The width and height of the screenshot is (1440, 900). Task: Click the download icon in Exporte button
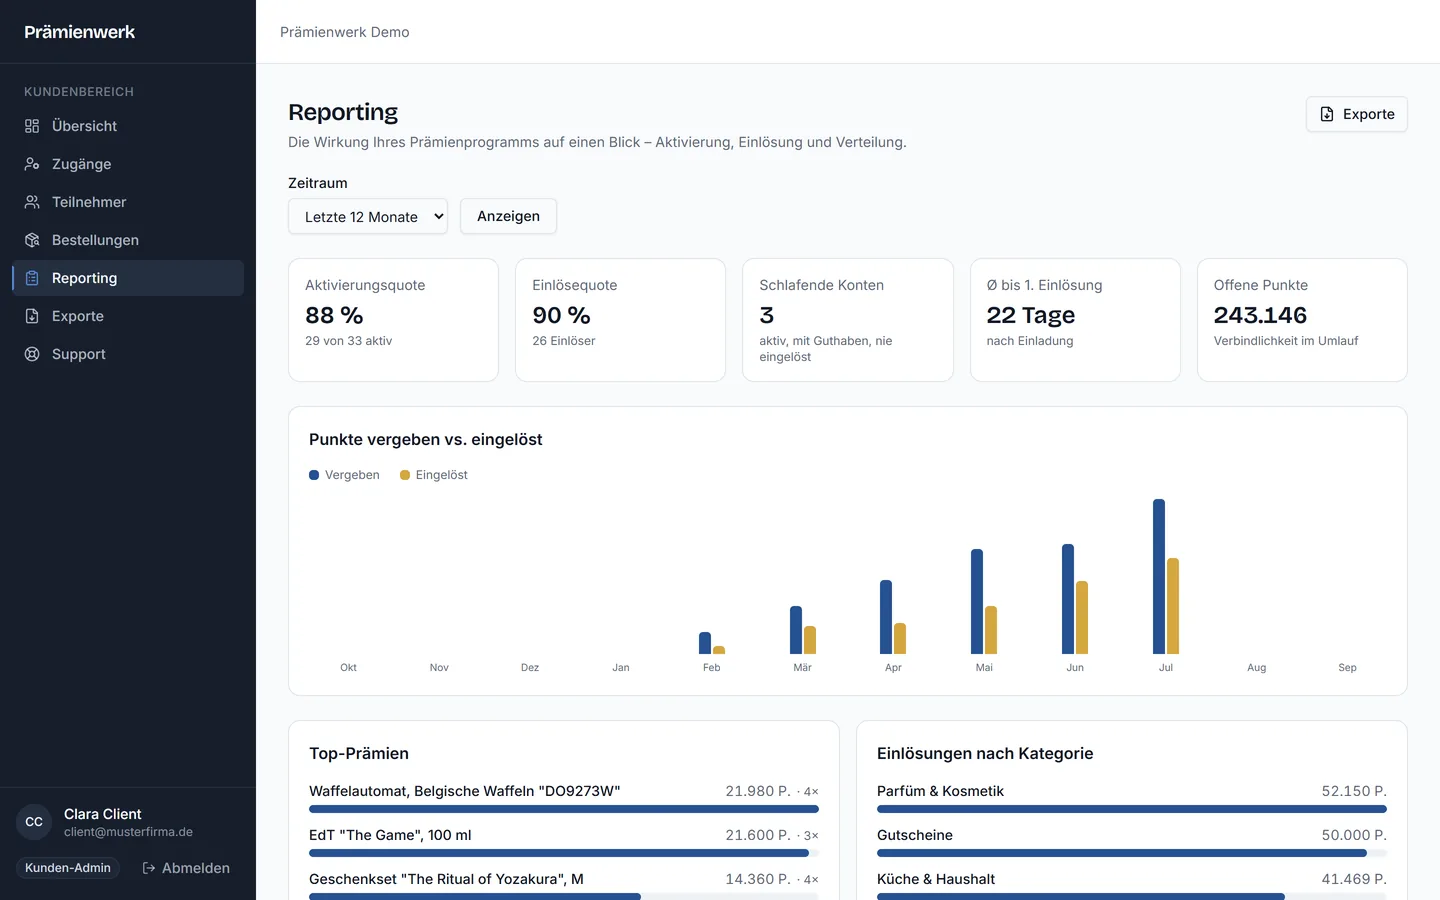point(1327,114)
